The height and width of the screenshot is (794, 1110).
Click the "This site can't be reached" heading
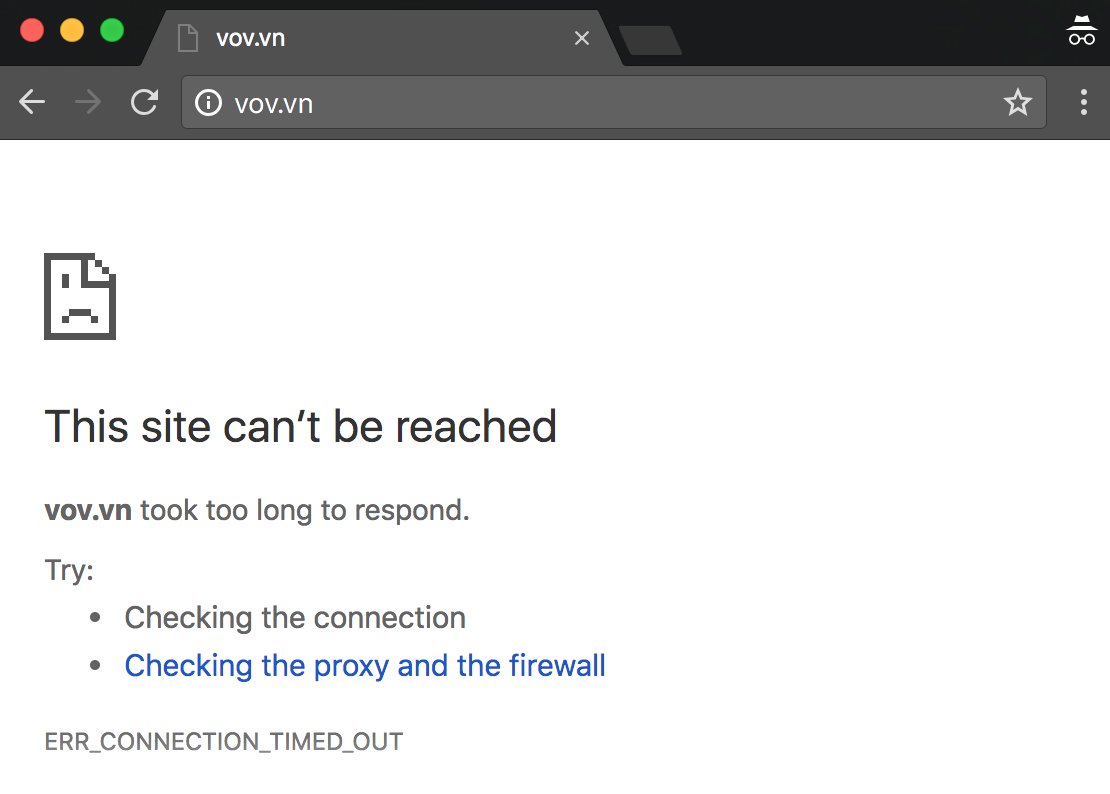[300, 427]
